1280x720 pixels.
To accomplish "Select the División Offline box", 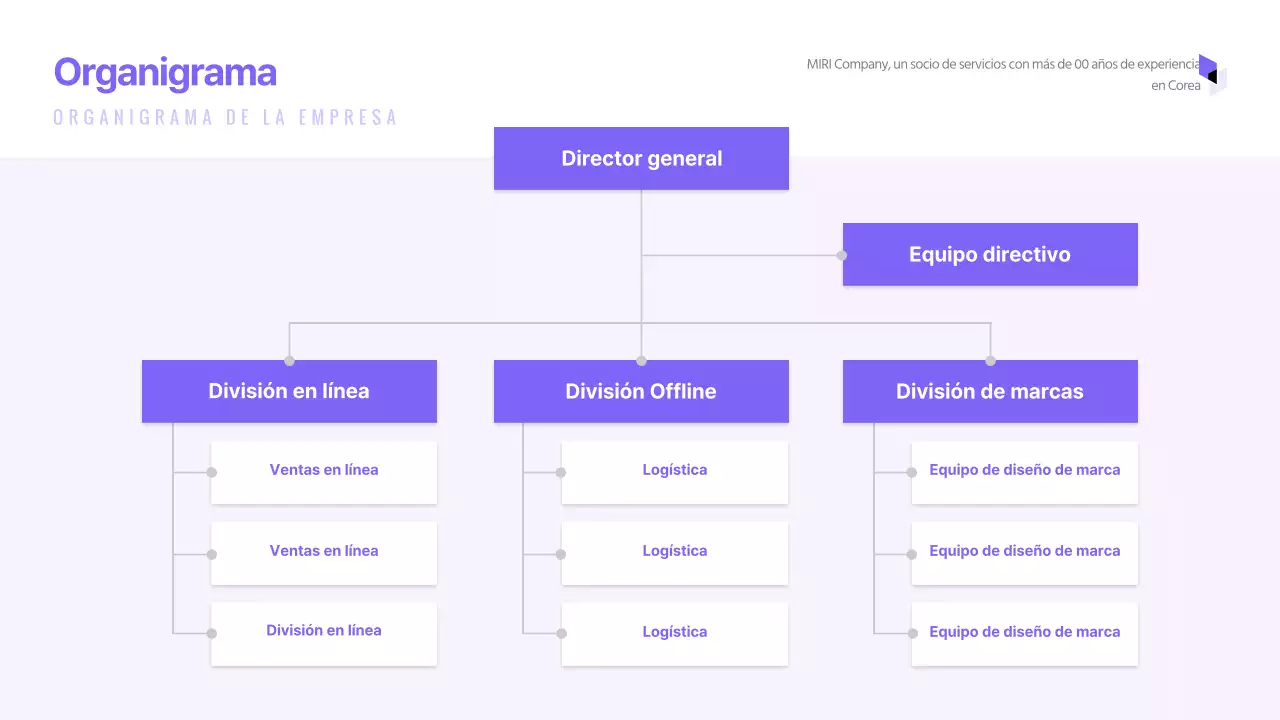I will tap(641, 391).
